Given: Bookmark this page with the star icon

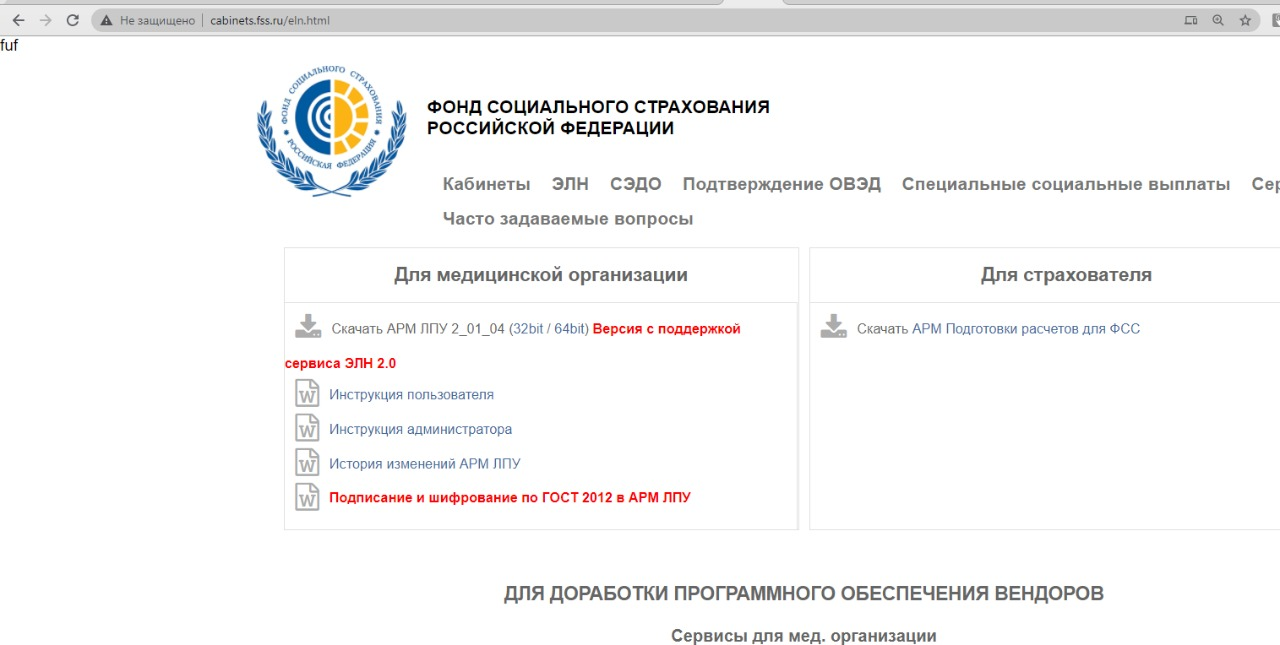Looking at the screenshot, I should click(x=1245, y=20).
